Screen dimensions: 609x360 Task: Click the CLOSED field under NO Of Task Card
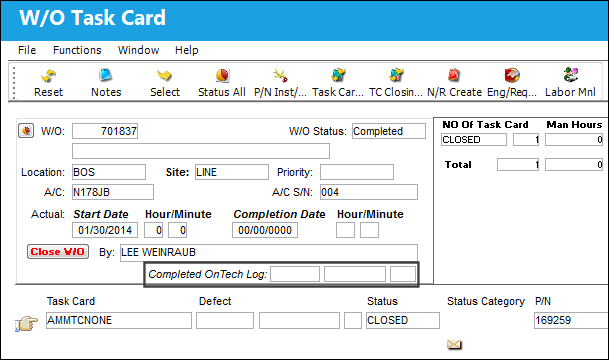tap(474, 139)
